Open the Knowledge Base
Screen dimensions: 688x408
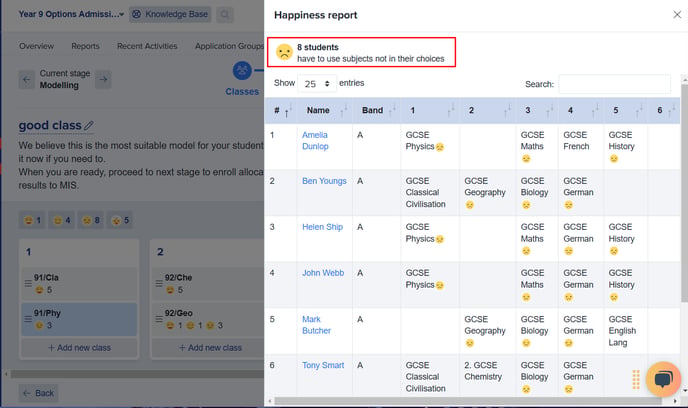170,14
